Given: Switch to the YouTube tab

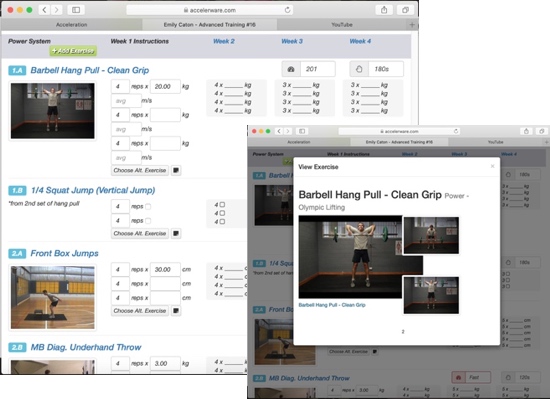Looking at the screenshot, I should pos(342,25).
